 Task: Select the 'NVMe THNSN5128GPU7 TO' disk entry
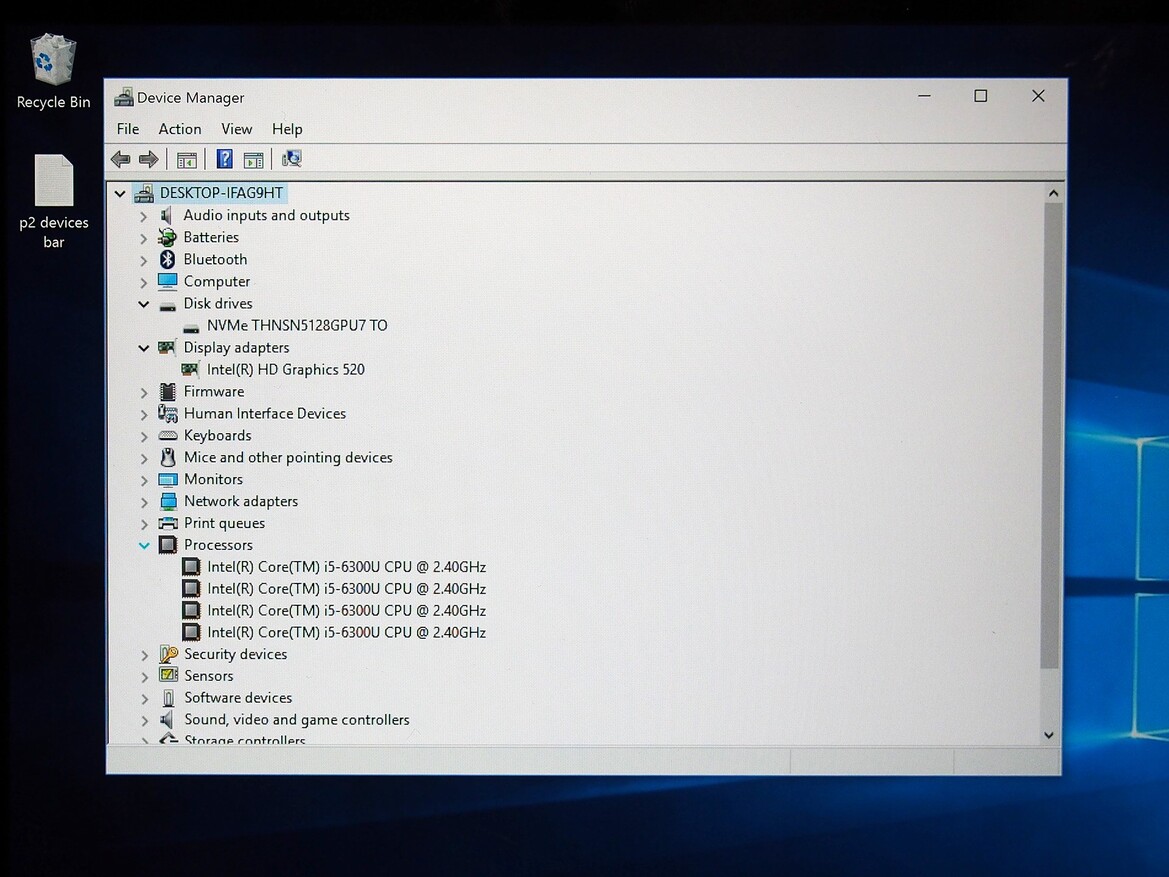coord(297,325)
